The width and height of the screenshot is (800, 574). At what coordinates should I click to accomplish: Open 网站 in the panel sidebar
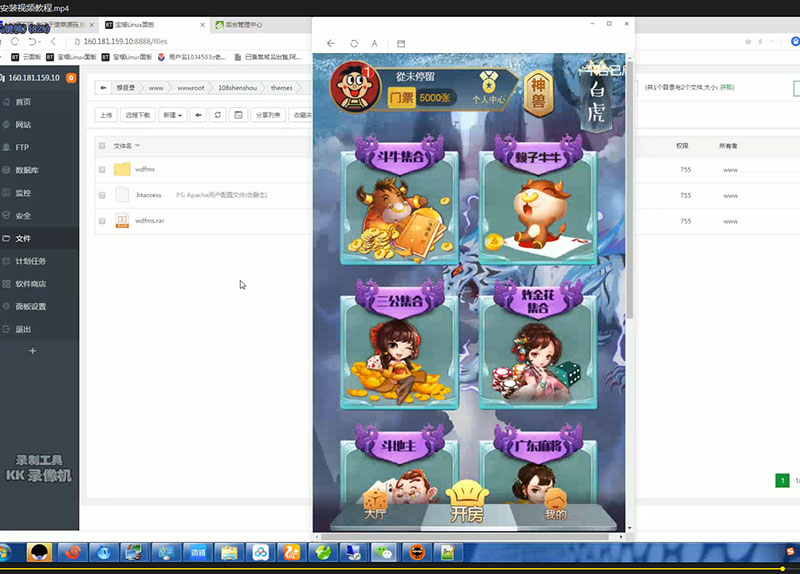click(x=23, y=124)
